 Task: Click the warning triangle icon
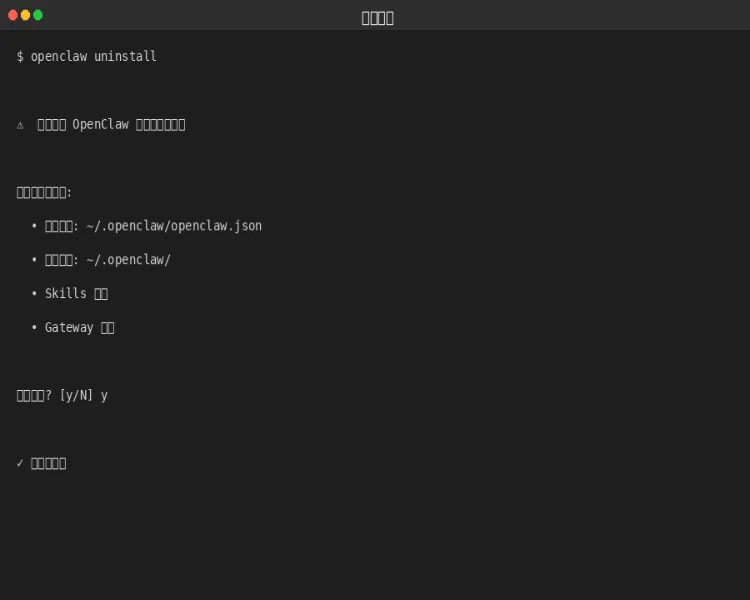pyautogui.click(x=20, y=125)
